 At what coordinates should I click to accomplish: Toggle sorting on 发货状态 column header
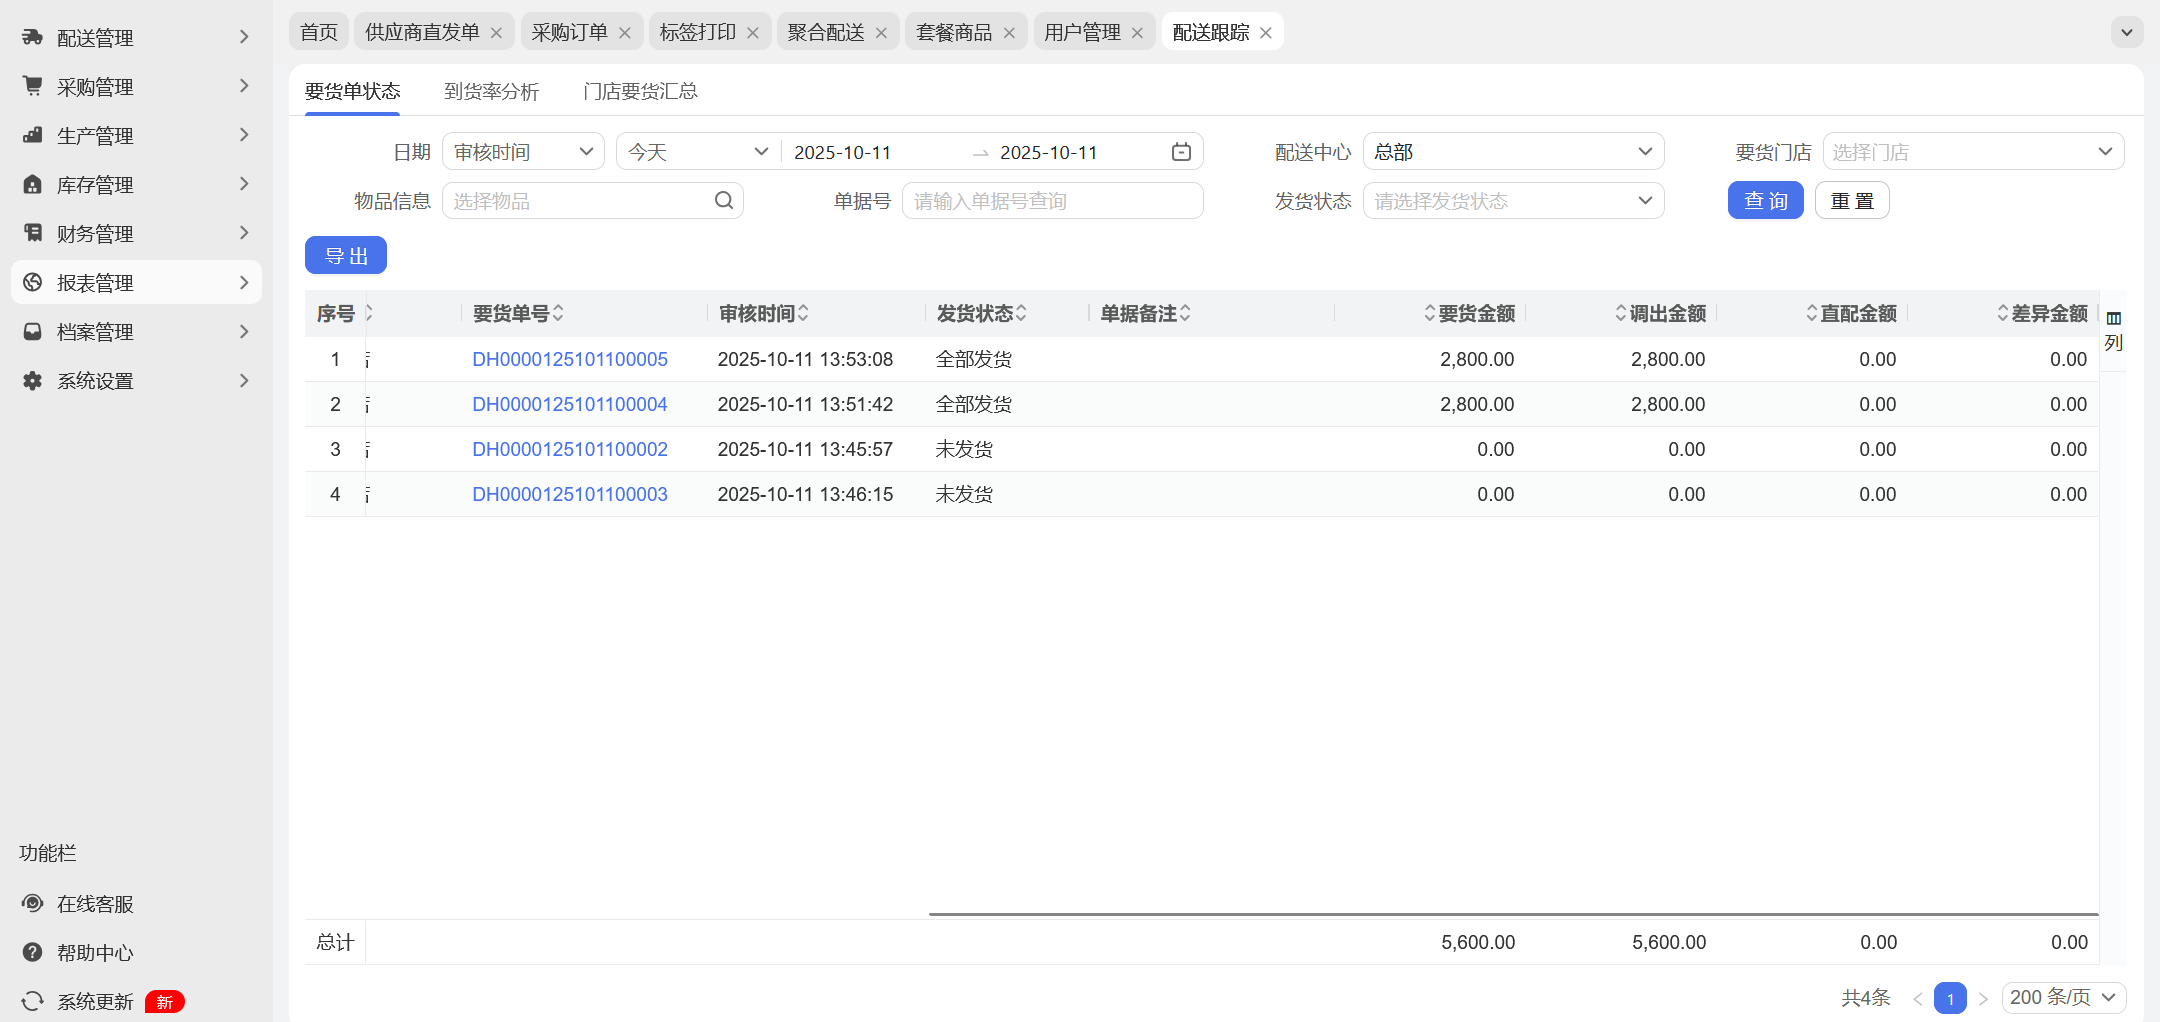(x=980, y=314)
